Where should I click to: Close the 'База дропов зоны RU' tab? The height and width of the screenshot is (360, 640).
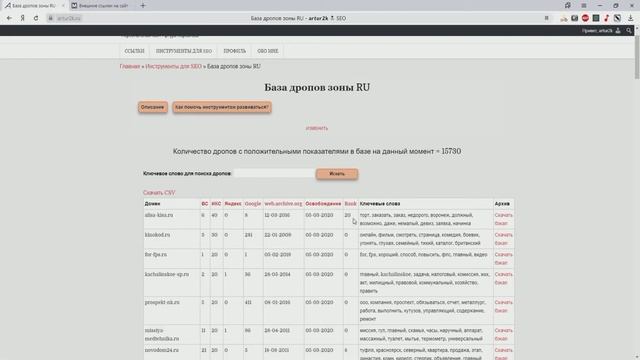tap(63, 6)
